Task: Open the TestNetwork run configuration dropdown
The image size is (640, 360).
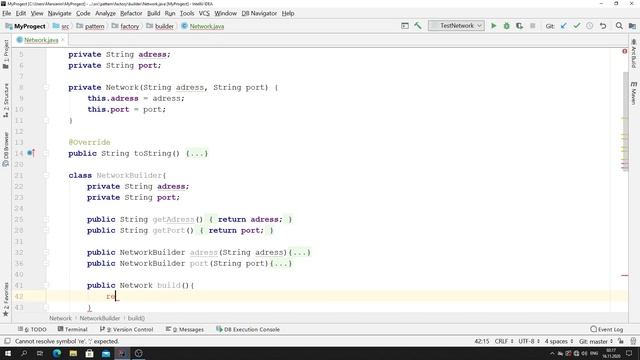Action: (x=456, y=26)
